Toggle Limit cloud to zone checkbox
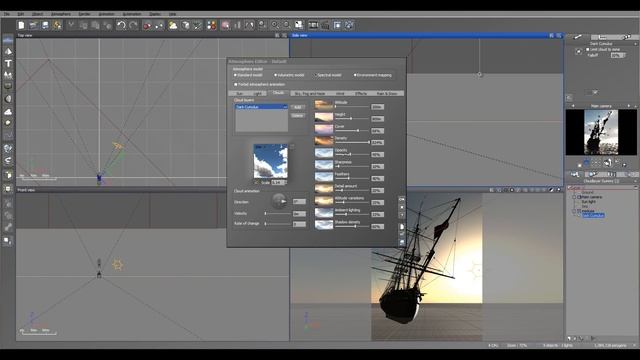The width and height of the screenshot is (640, 360). [588, 49]
